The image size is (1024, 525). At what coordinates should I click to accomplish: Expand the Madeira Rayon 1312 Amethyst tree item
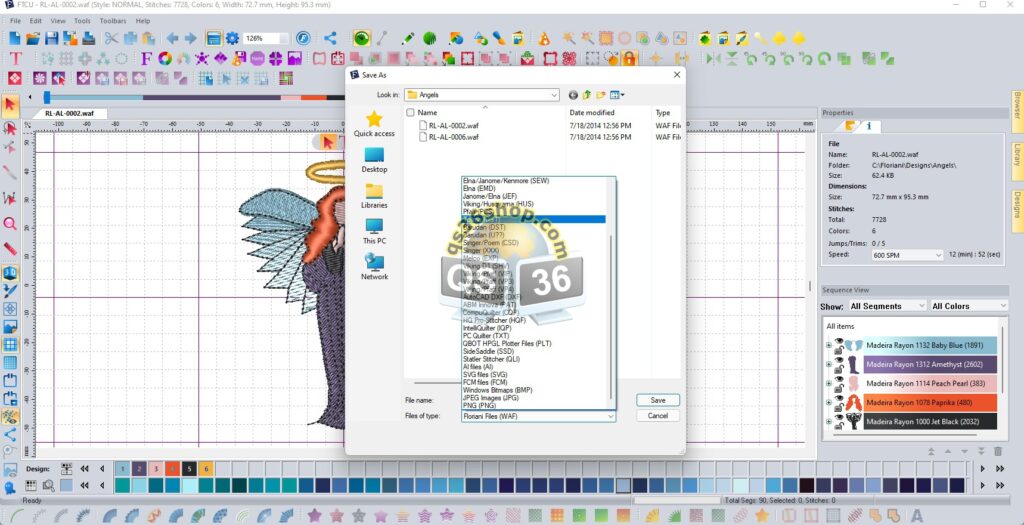(x=829, y=364)
